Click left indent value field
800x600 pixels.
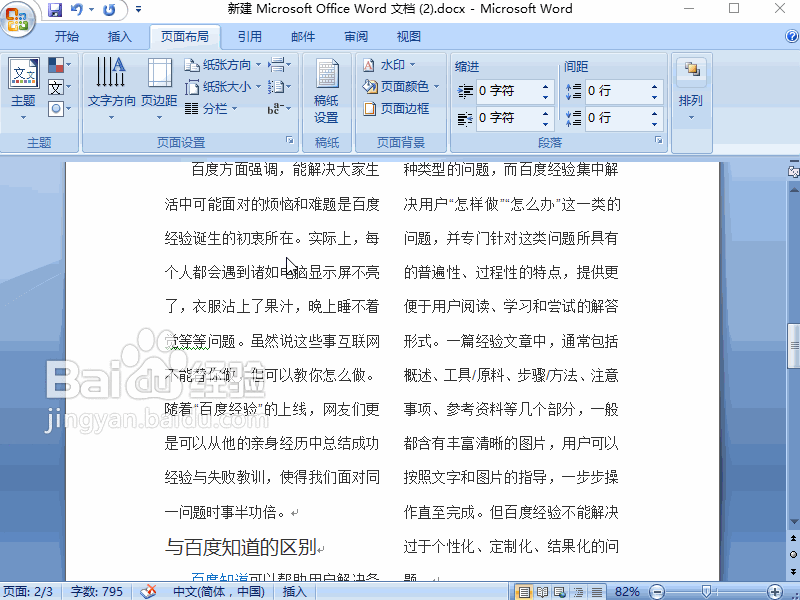click(507, 91)
